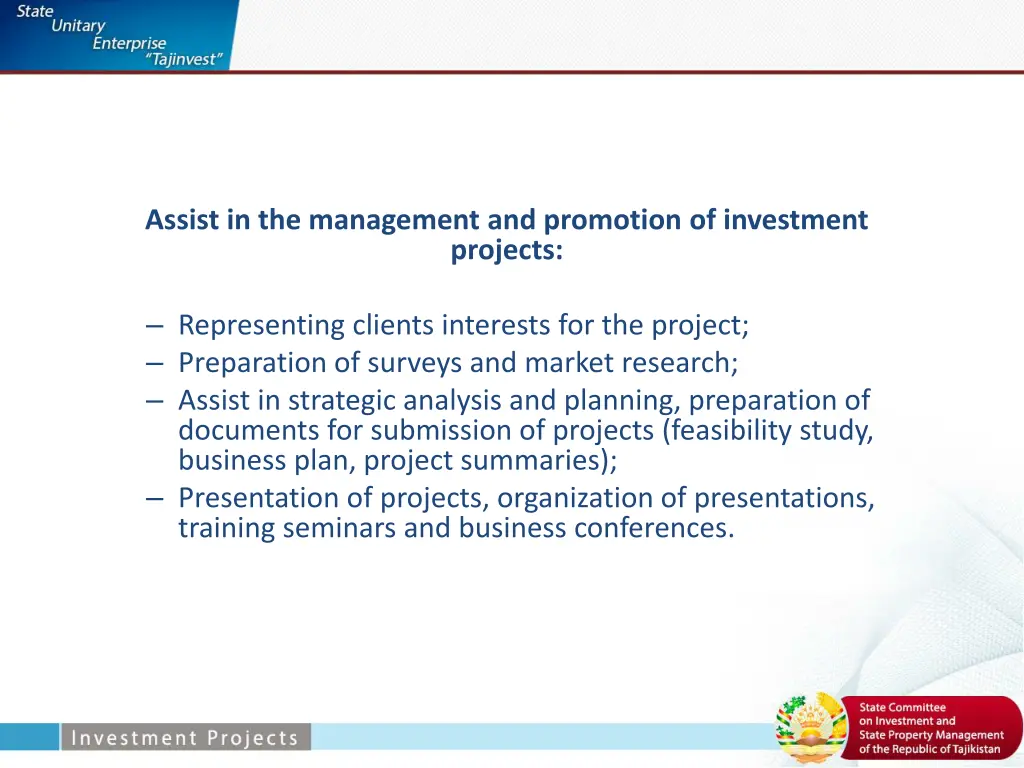The width and height of the screenshot is (1024, 768).
Task: Click the 'Investment Projects' footer label
Action: [x=185, y=737]
